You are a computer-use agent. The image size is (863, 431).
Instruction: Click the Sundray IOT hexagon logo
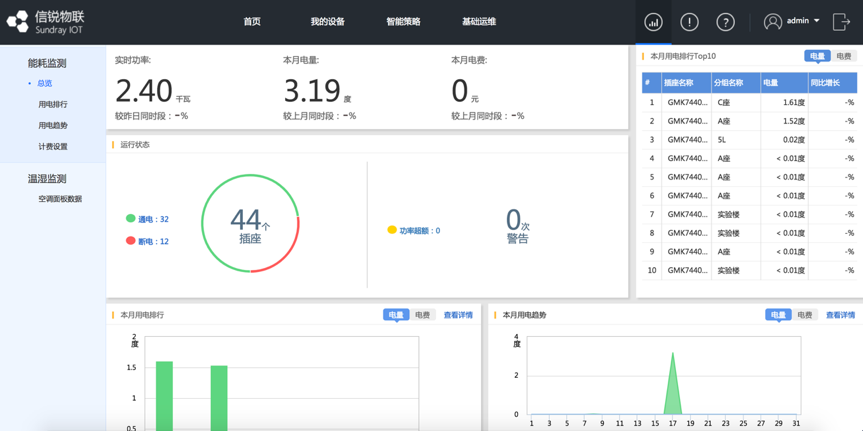point(17,22)
